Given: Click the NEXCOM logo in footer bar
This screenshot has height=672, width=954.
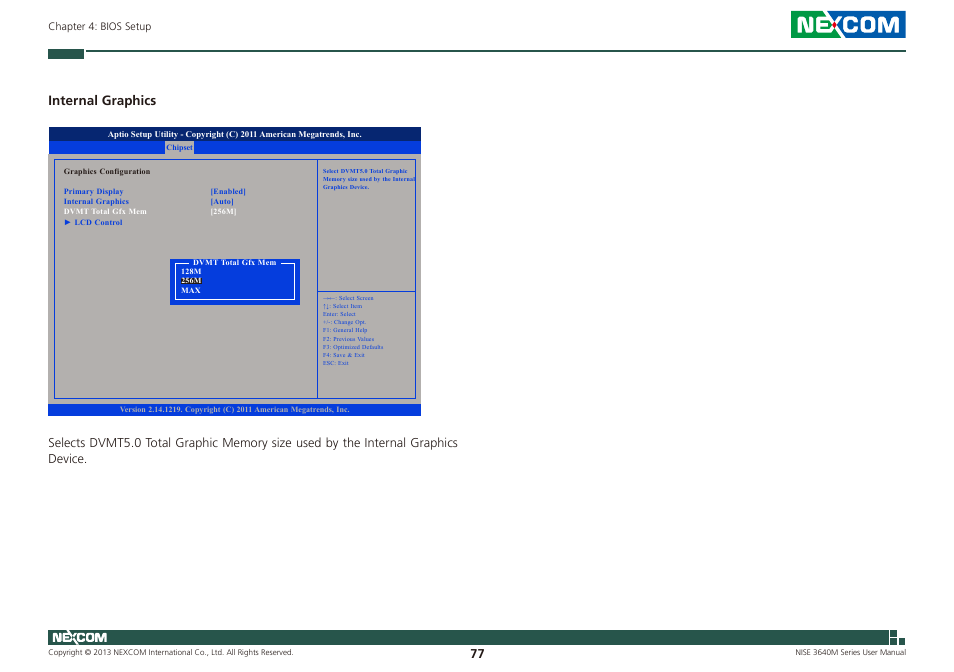Looking at the screenshot, I should pyautogui.click(x=79, y=637).
